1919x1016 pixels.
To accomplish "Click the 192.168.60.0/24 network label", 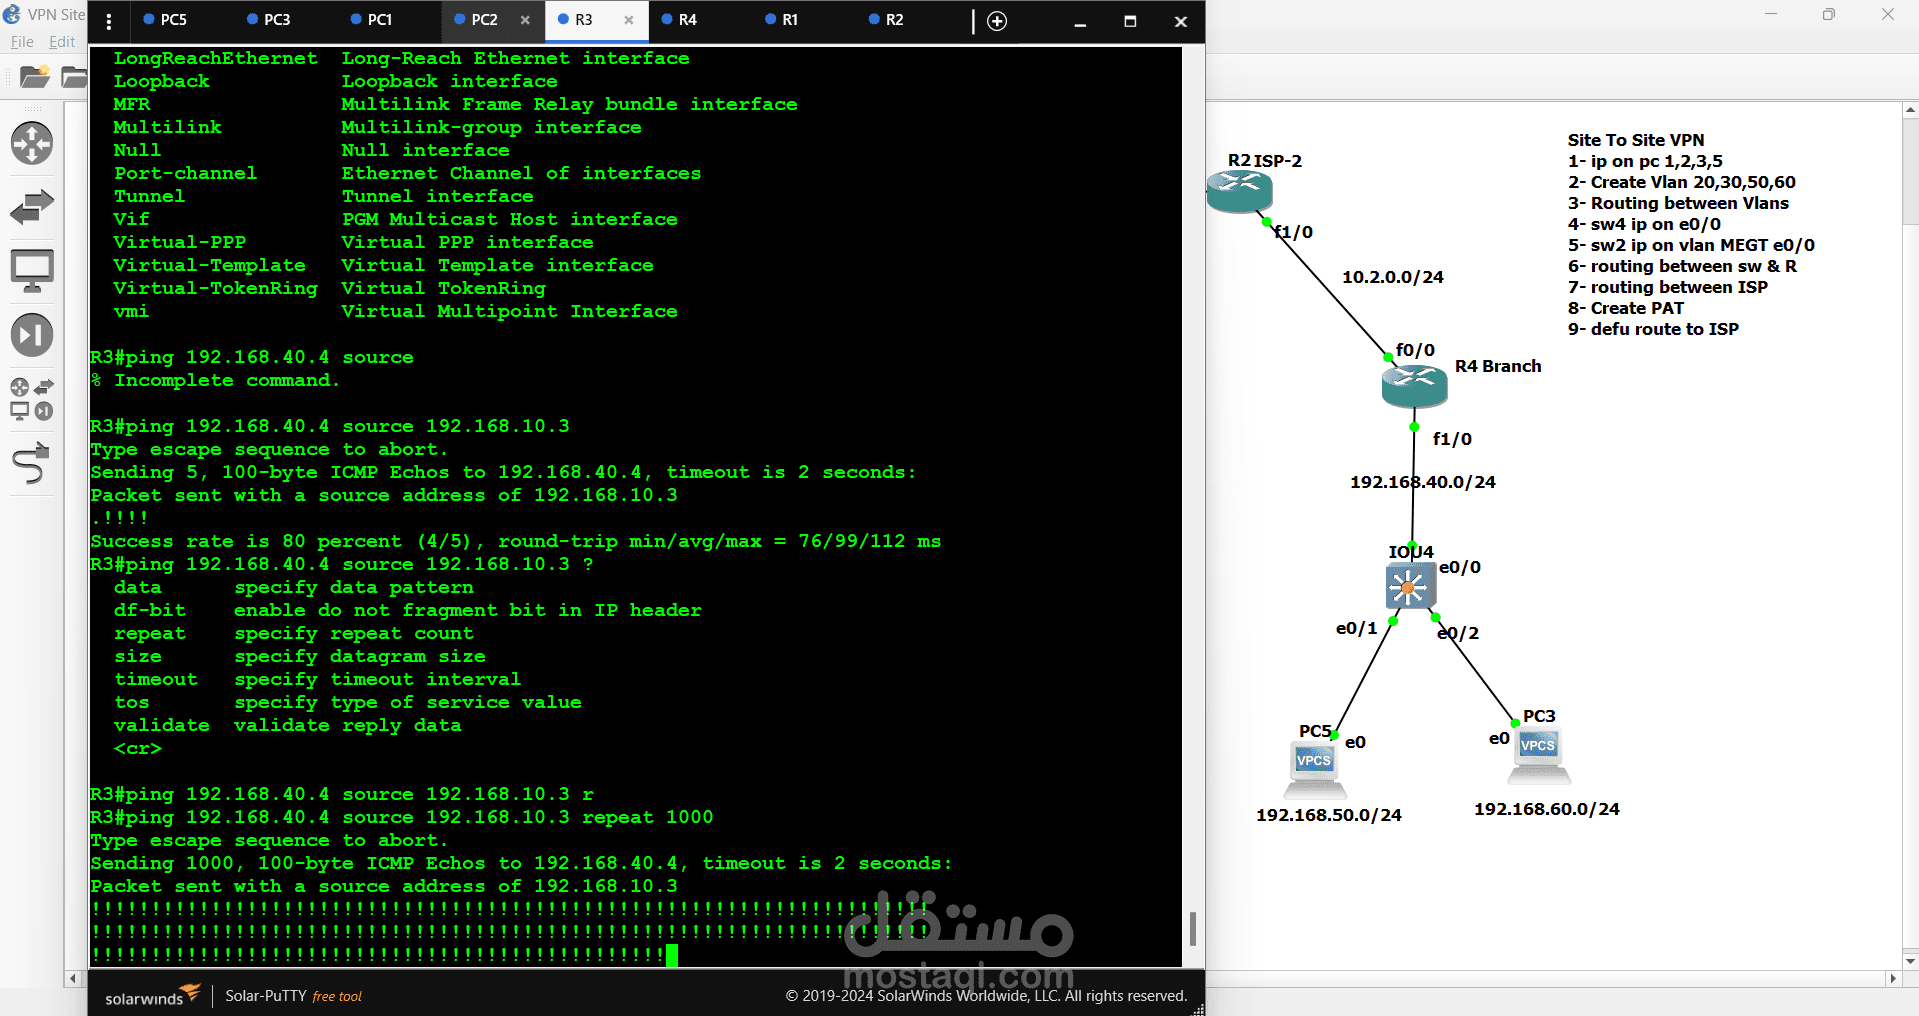I will 1546,809.
